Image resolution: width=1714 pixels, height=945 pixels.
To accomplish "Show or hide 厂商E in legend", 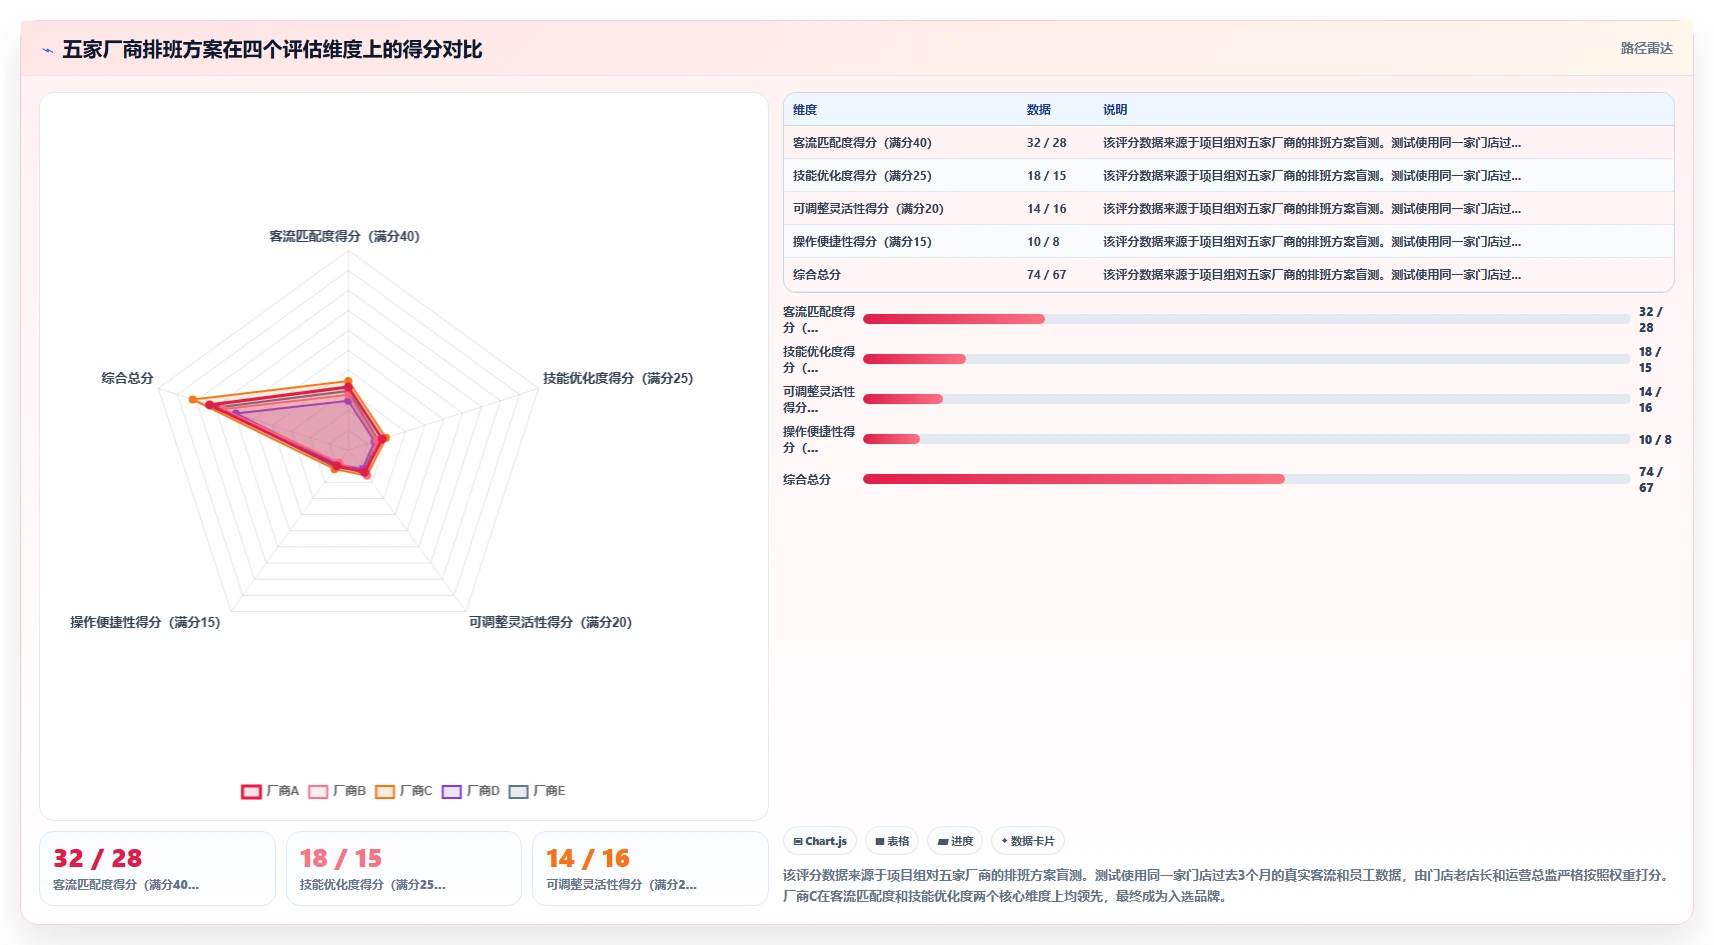I will point(537,791).
